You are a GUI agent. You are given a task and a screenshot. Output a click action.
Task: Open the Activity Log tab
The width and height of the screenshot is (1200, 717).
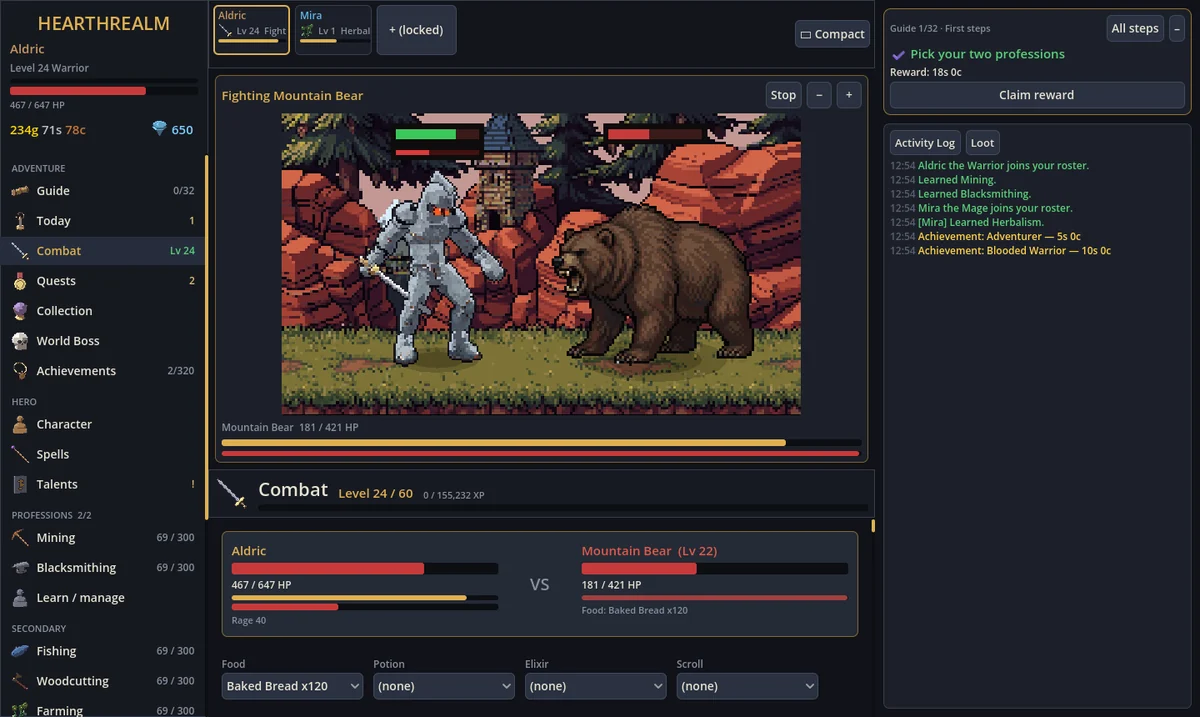(925, 143)
